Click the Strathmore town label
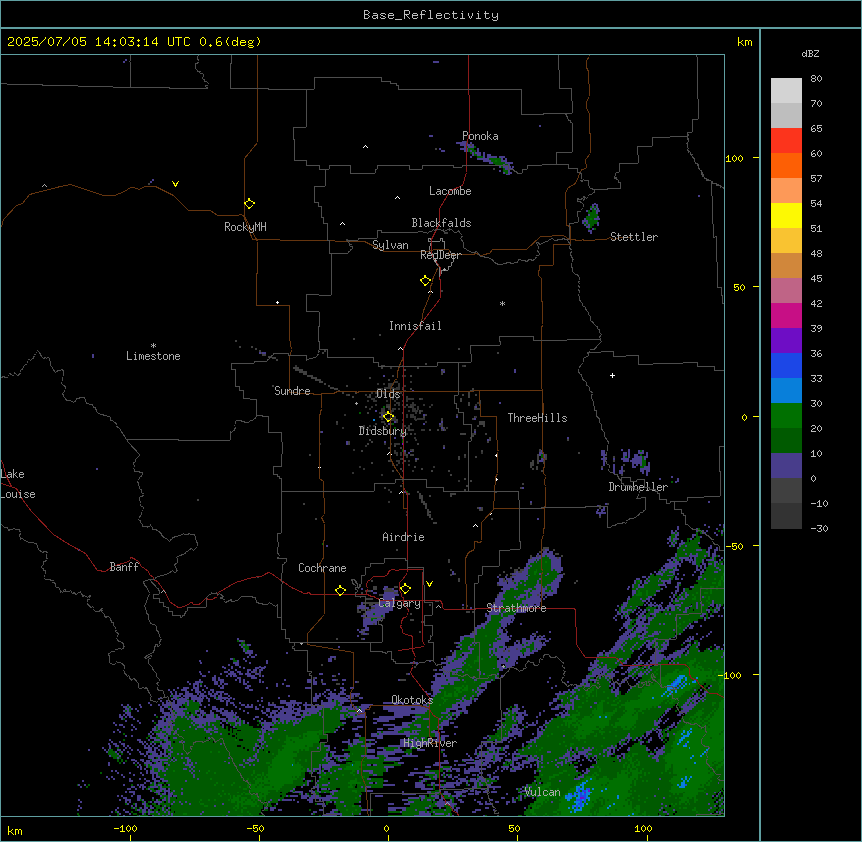The height and width of the screenshot is (842, 862). [x=516, y=608]
